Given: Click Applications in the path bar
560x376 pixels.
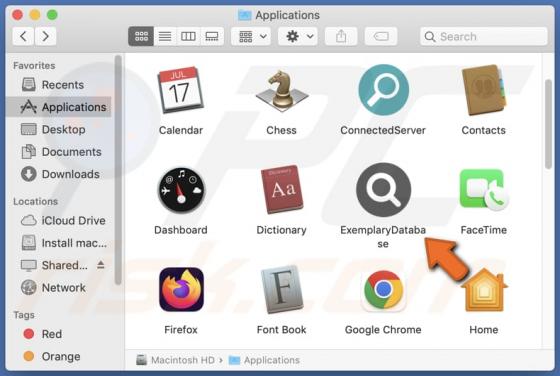Looking at the screenshot, I should click(264, 360).
